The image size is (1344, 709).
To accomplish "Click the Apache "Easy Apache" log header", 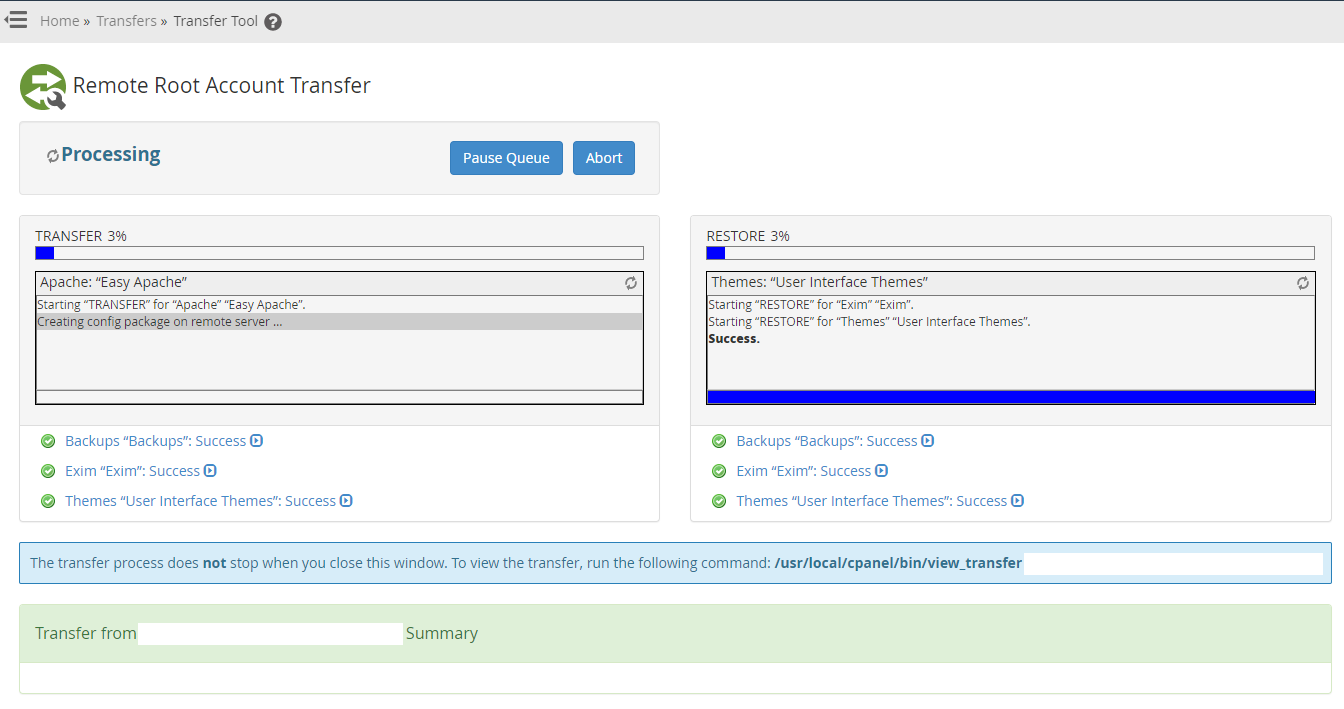I will pos(339,283).
